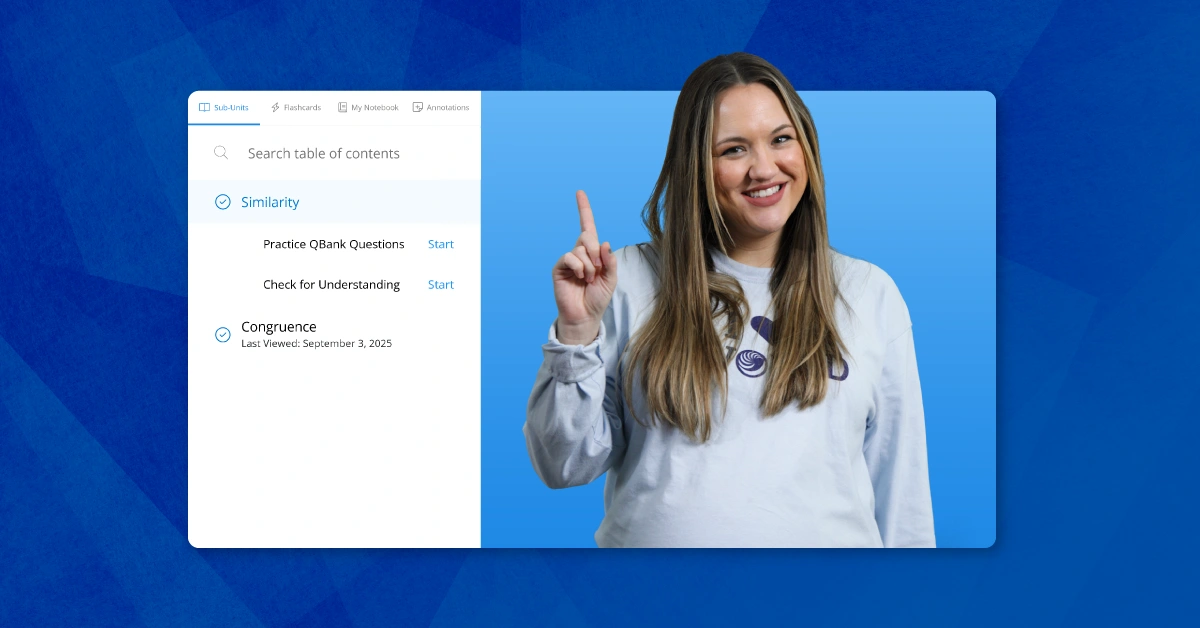Select the Practice QBank Questions item
The height and width of the screenshot is (628, 1200).
tap(333, 244)
